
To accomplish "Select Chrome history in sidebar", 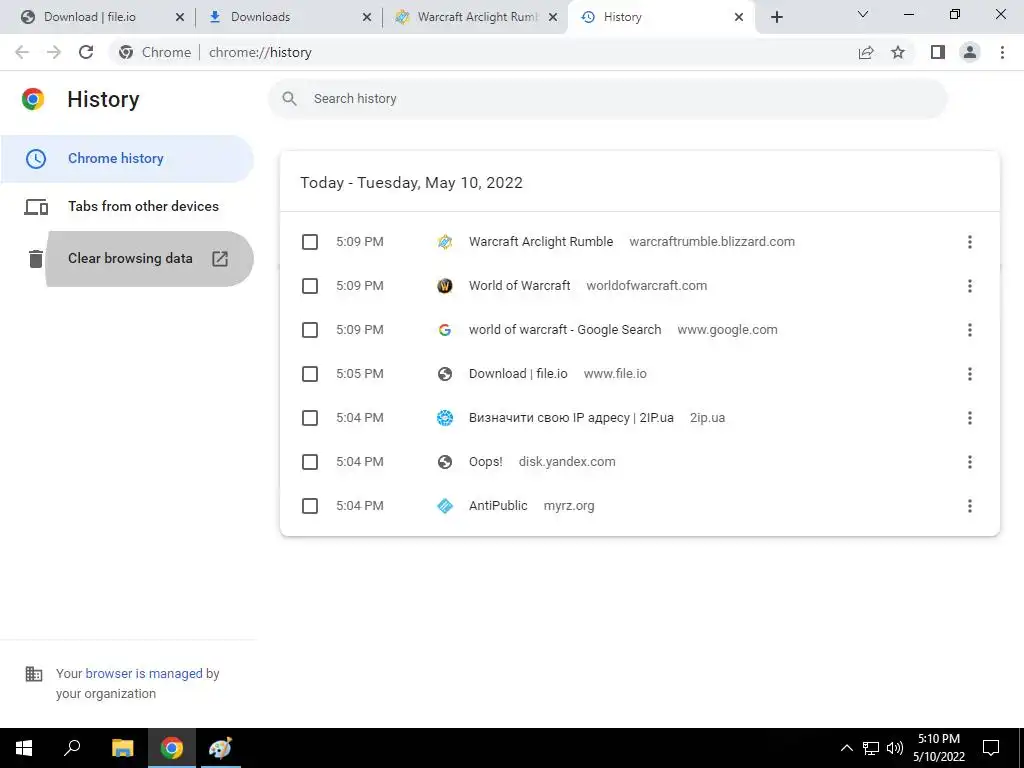I will click(127, 159).
